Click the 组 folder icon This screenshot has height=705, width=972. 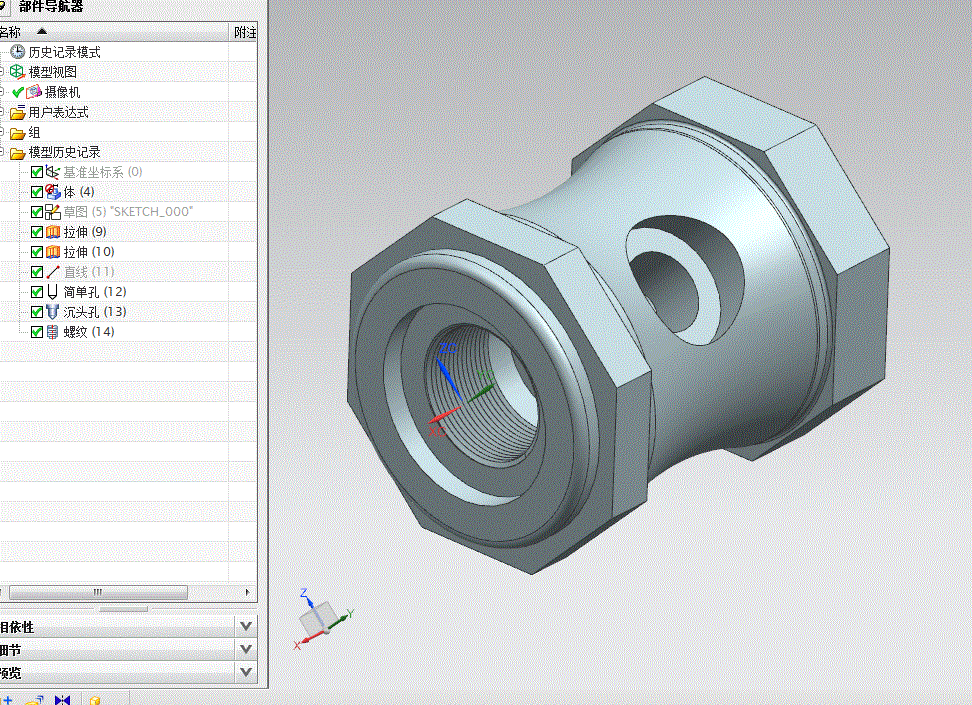(x=17, y=133)
